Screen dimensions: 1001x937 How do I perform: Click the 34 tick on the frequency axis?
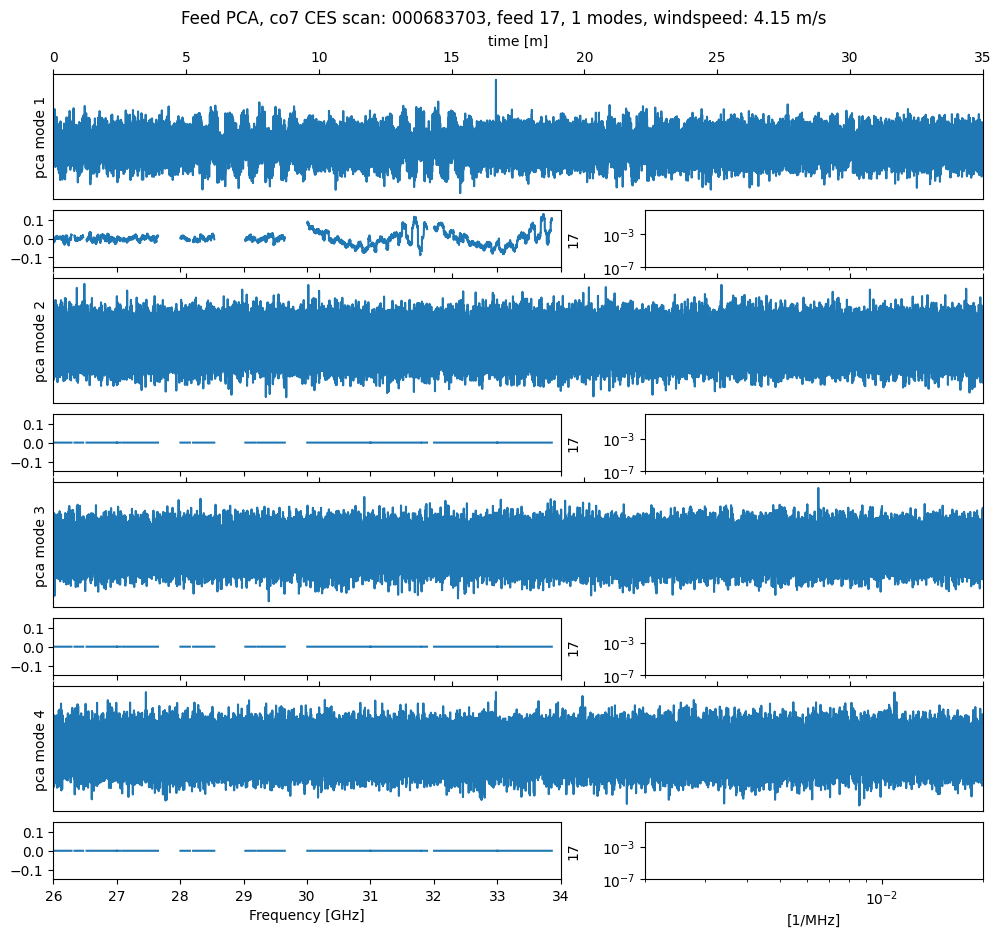click(561, 896)
